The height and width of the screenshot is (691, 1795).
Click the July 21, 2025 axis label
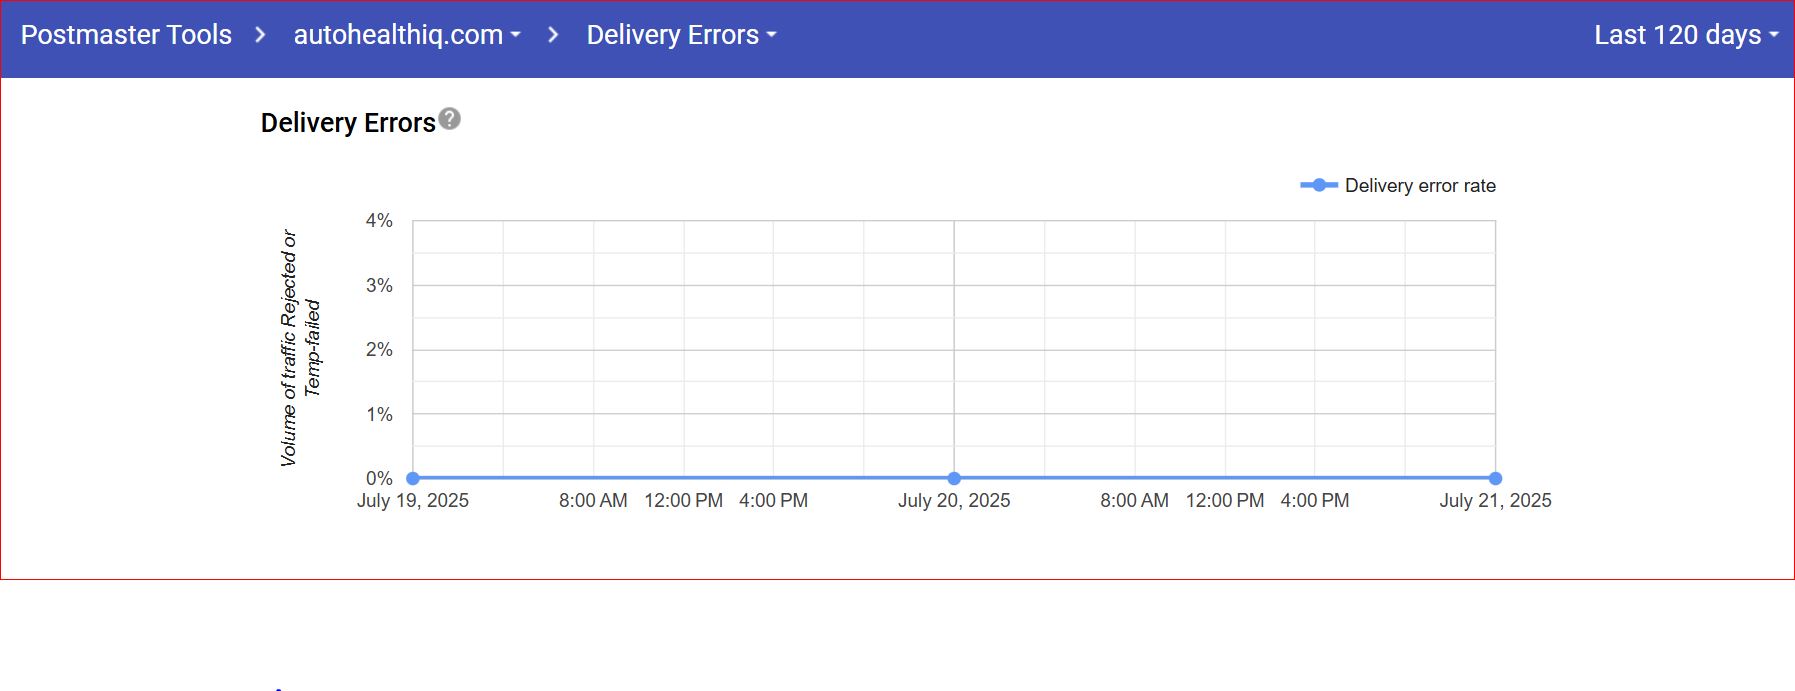[1495, 501]
